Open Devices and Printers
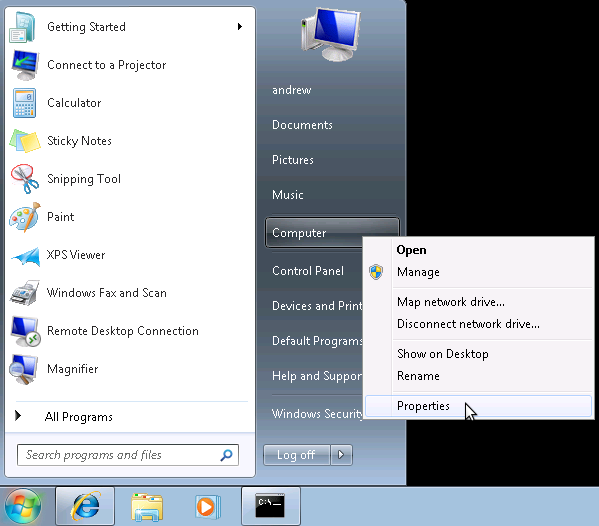599x526 pixels. click(317, 306)
